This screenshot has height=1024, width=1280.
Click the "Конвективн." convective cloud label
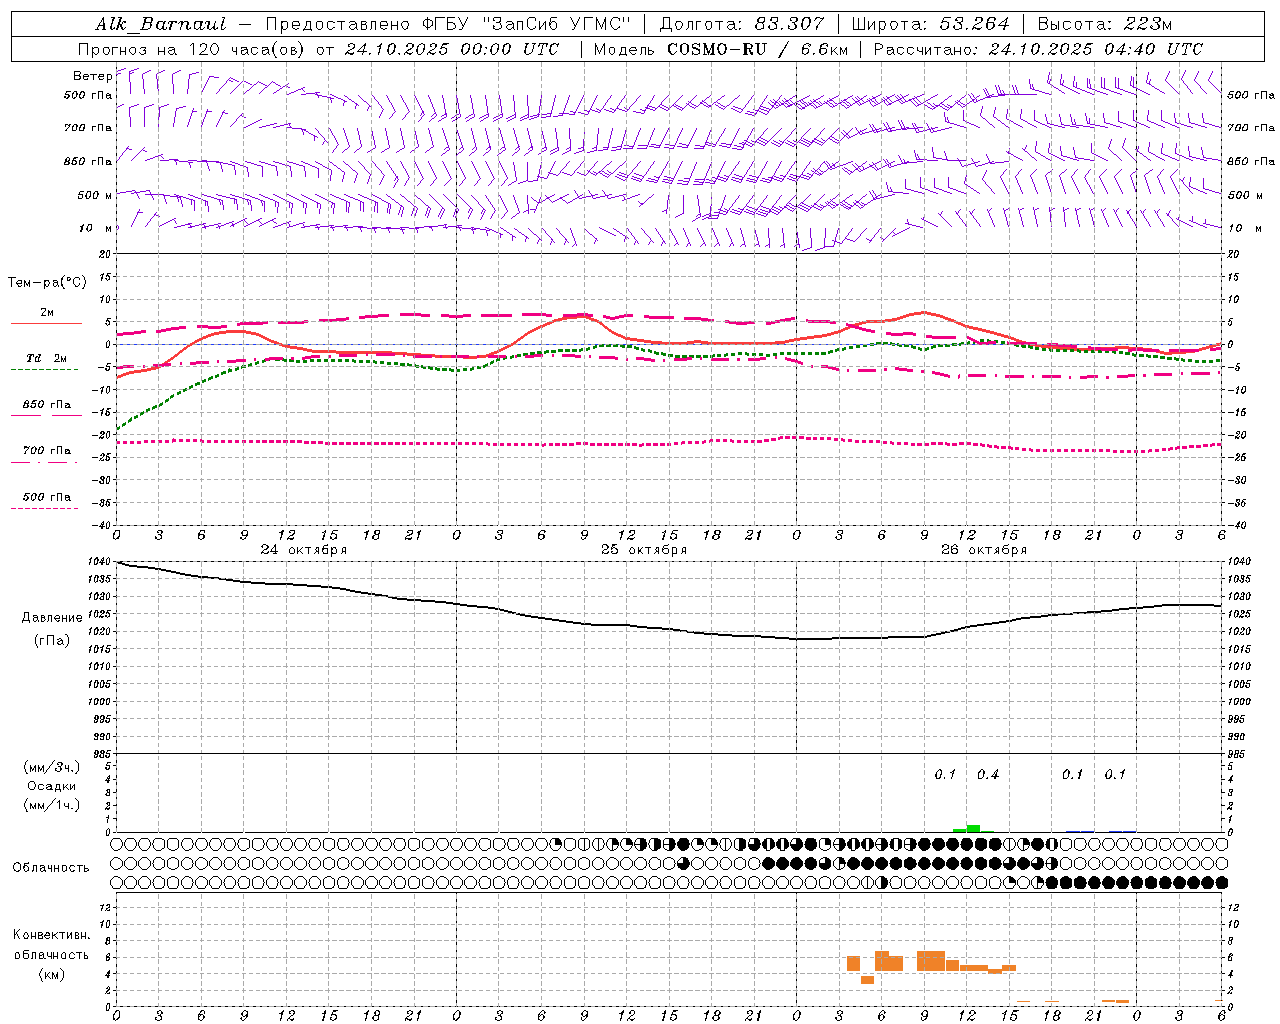pos(52,935)
